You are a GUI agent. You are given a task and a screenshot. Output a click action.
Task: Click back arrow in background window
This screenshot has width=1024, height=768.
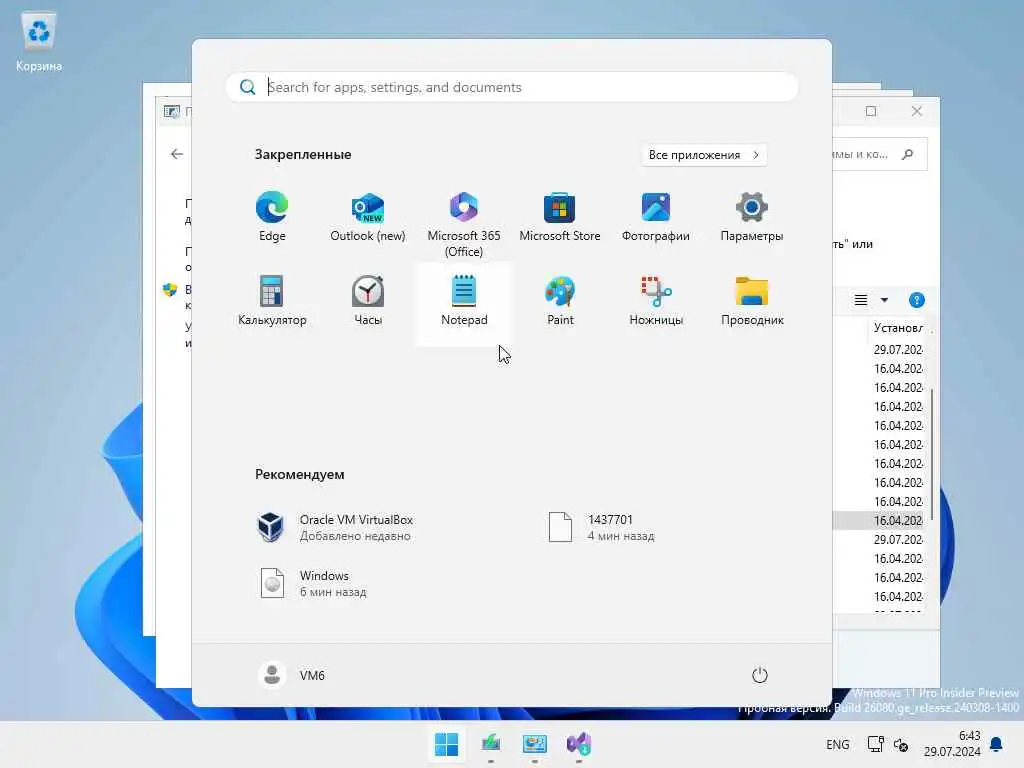pyautogui.click(x=176, y=154)
